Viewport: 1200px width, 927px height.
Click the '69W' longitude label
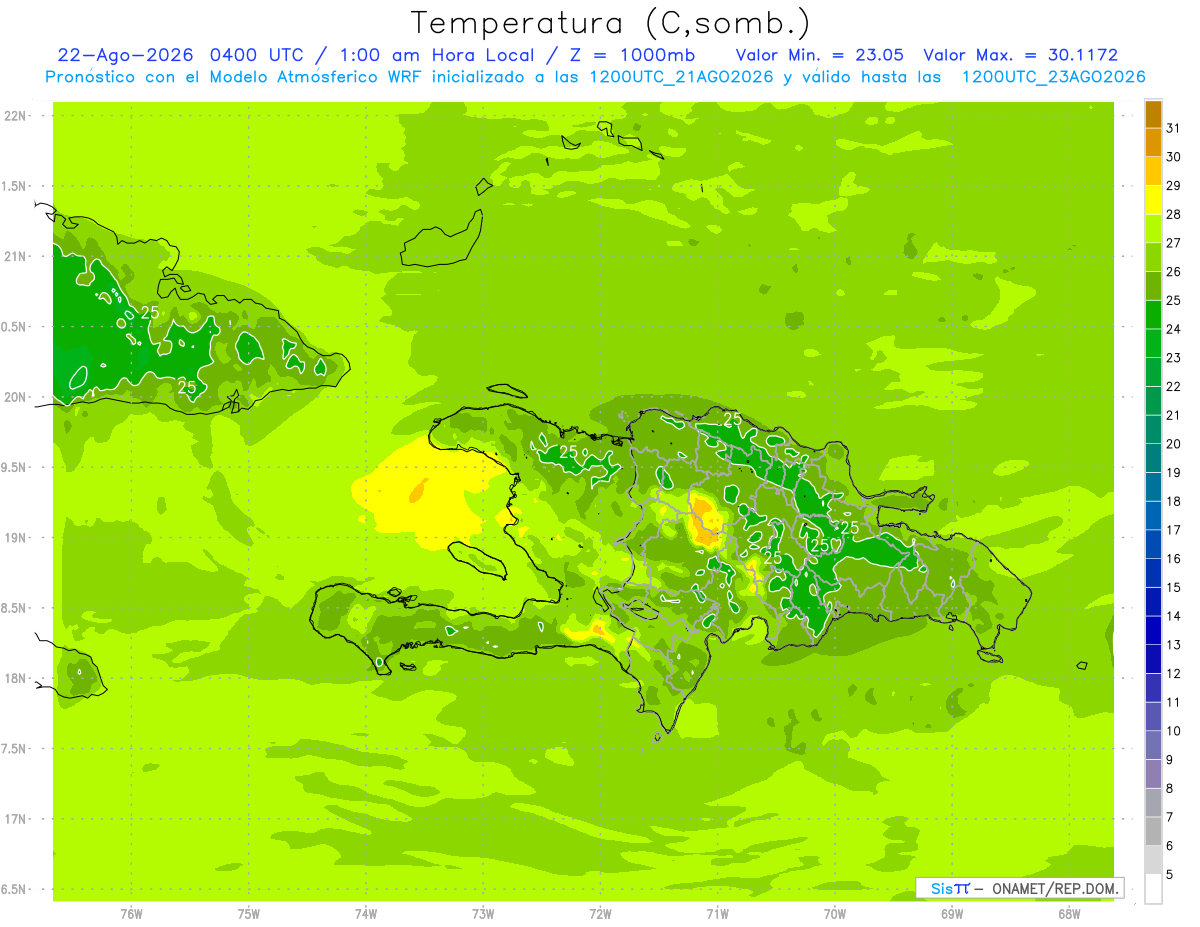pos(952,913)
